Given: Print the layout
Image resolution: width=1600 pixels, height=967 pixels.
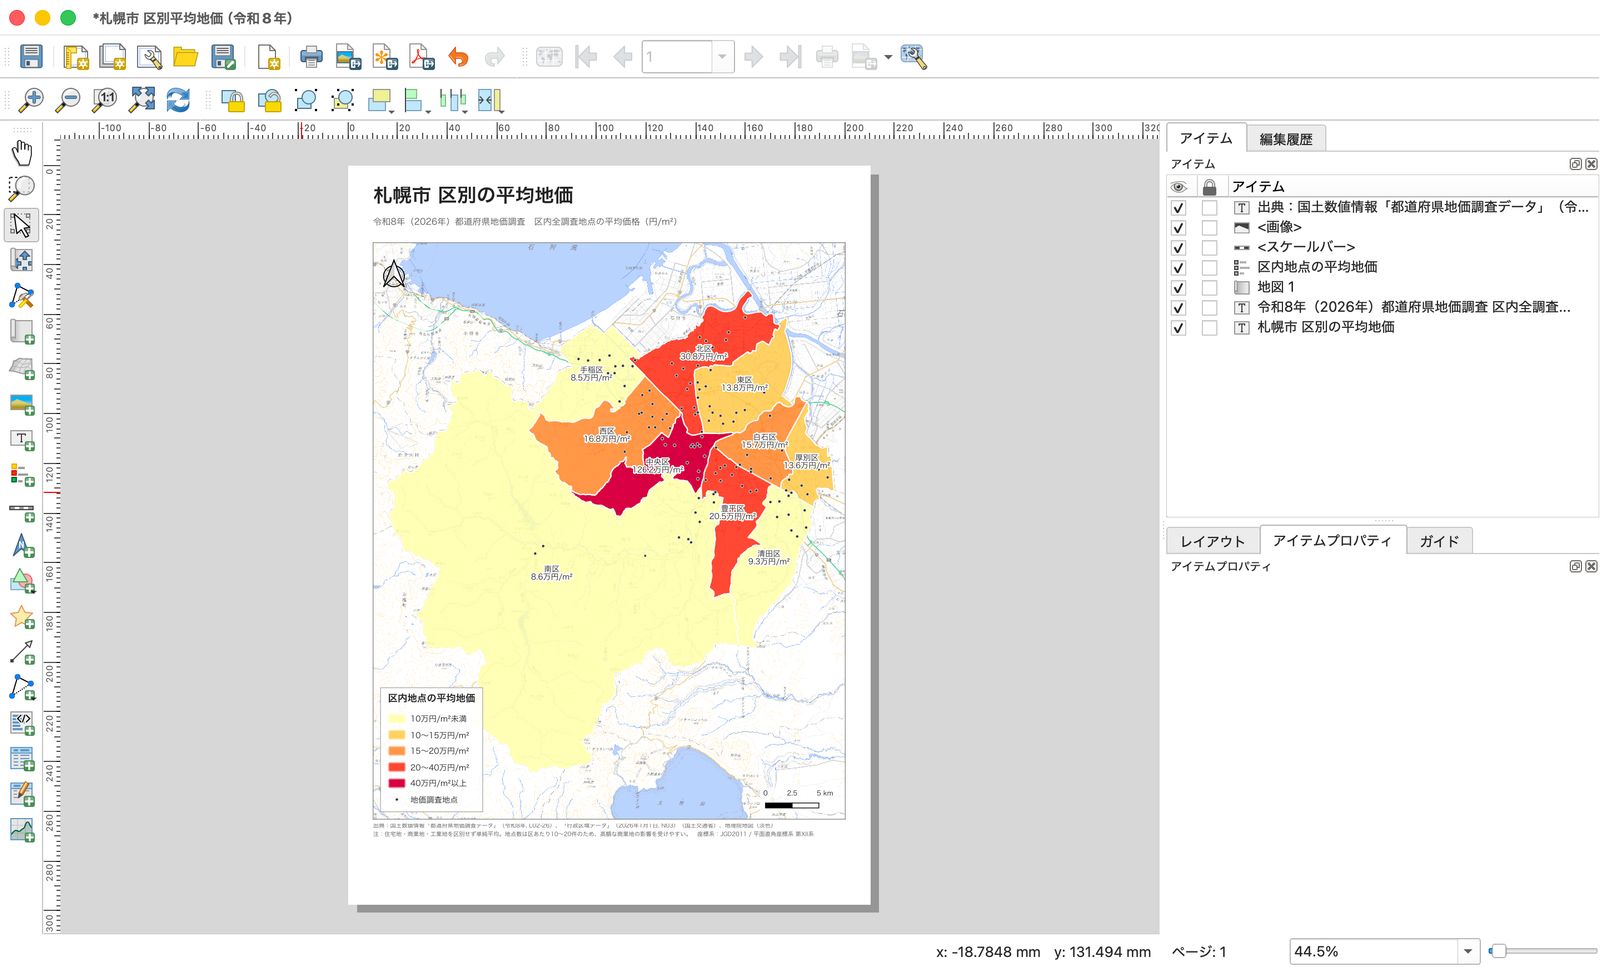Looking at the screenshot, I should pos(312,57).
